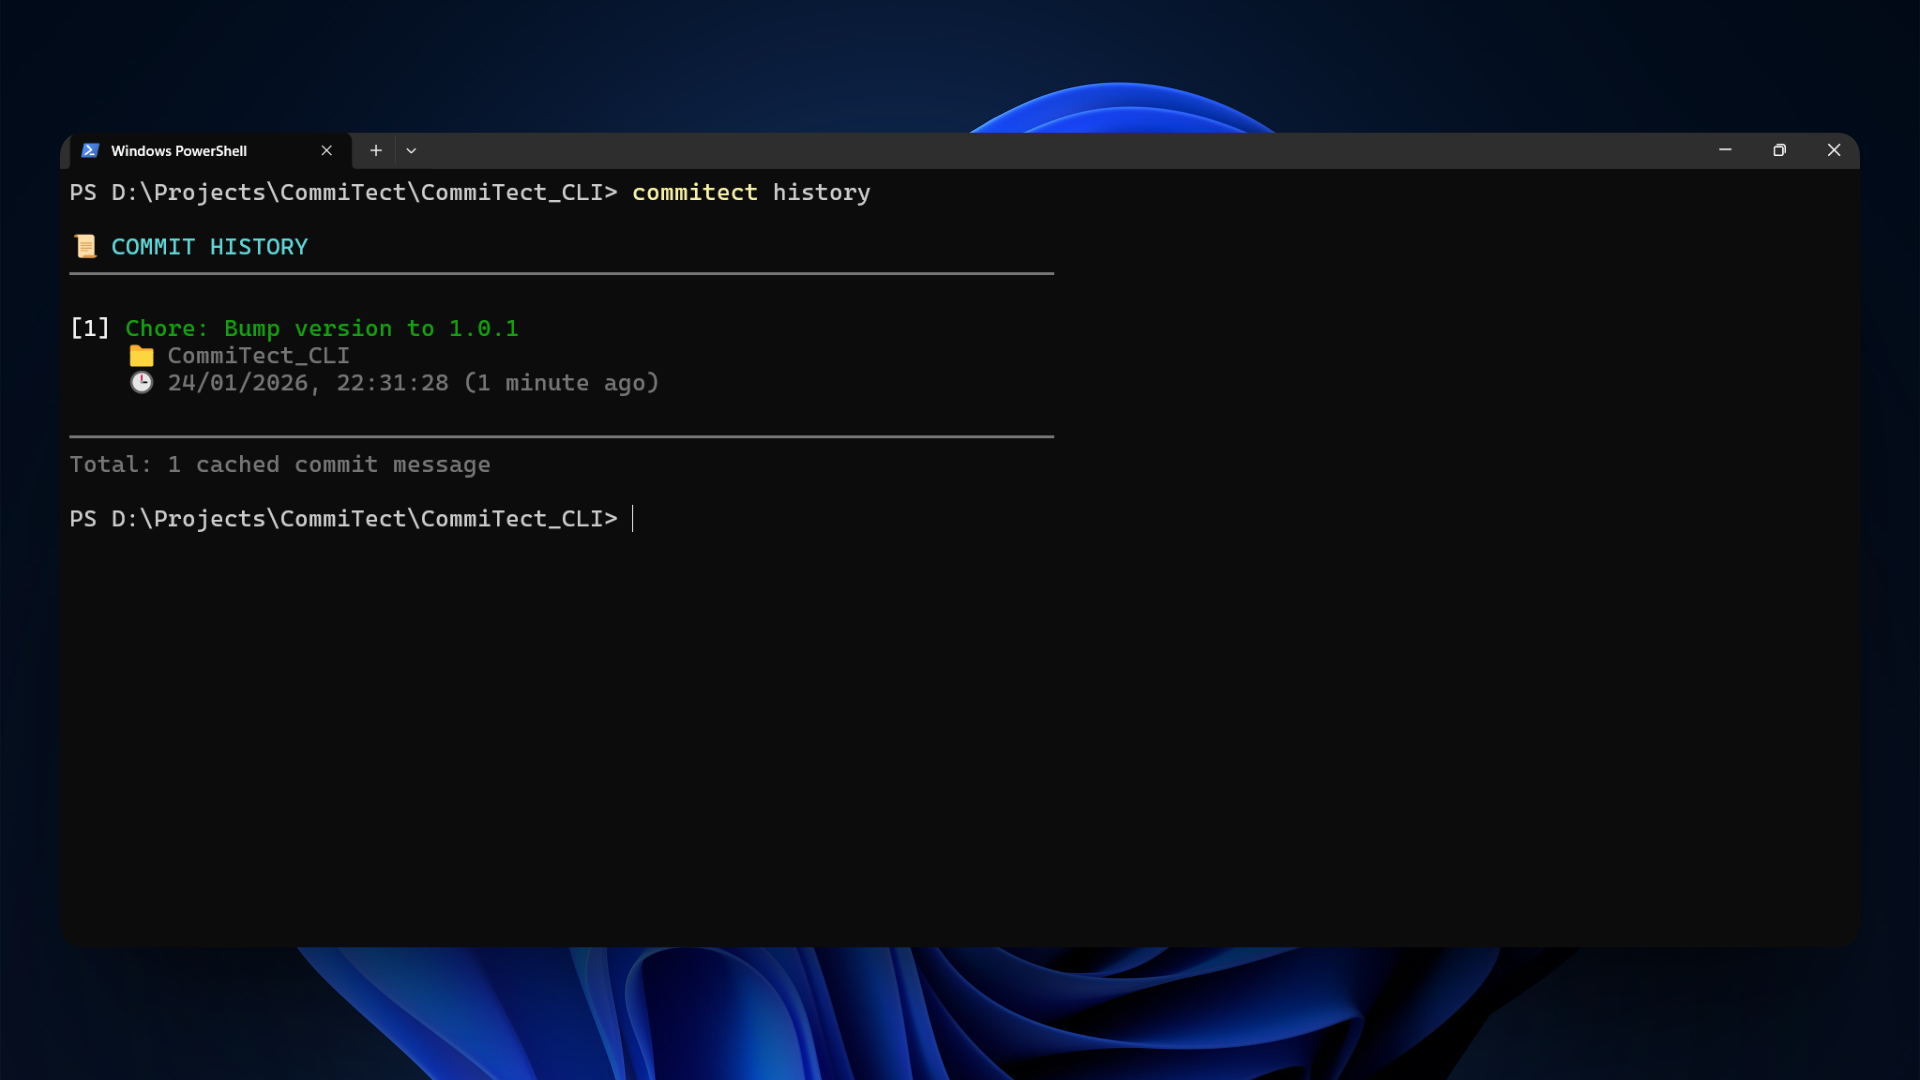Click the timestamp 24/01/2026, 22:31:28
This screenshot has width=1920, height=1080.
pyautogui.click(x=308, y=383)
